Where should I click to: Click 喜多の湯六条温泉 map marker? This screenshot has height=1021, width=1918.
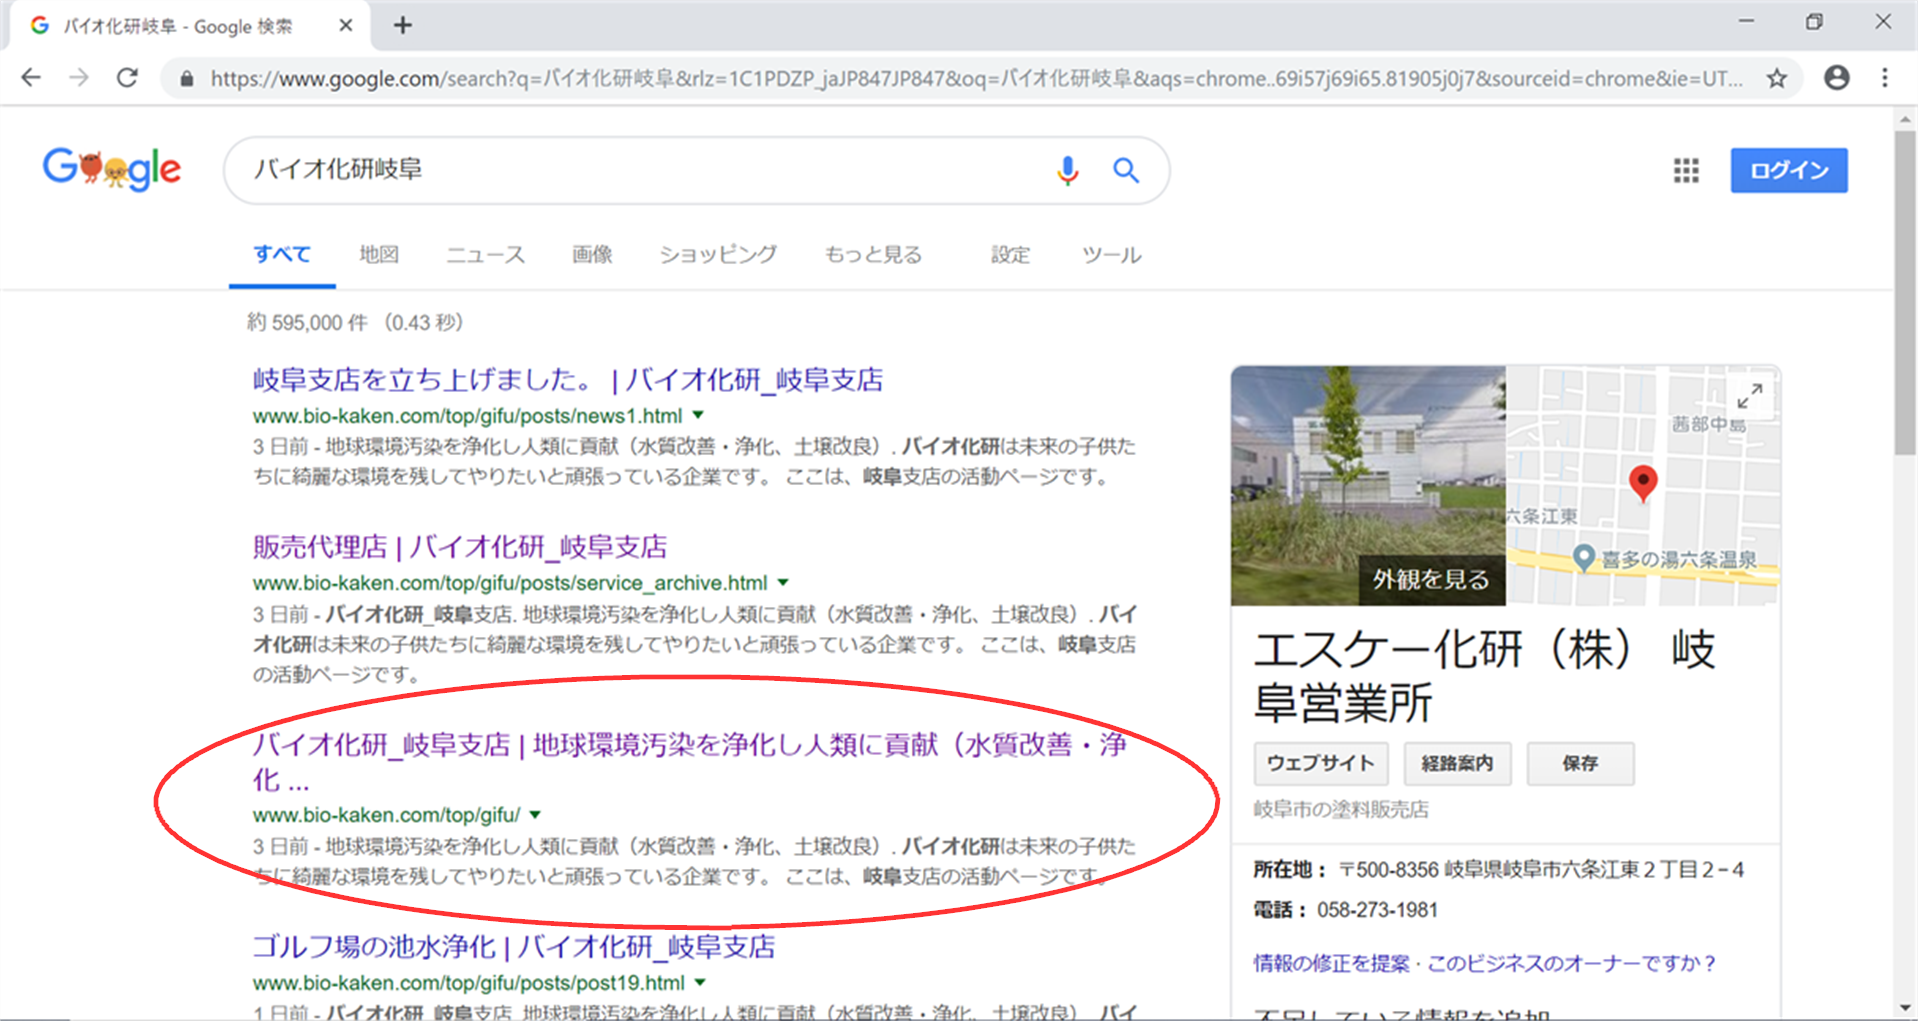coord(1582,557)
